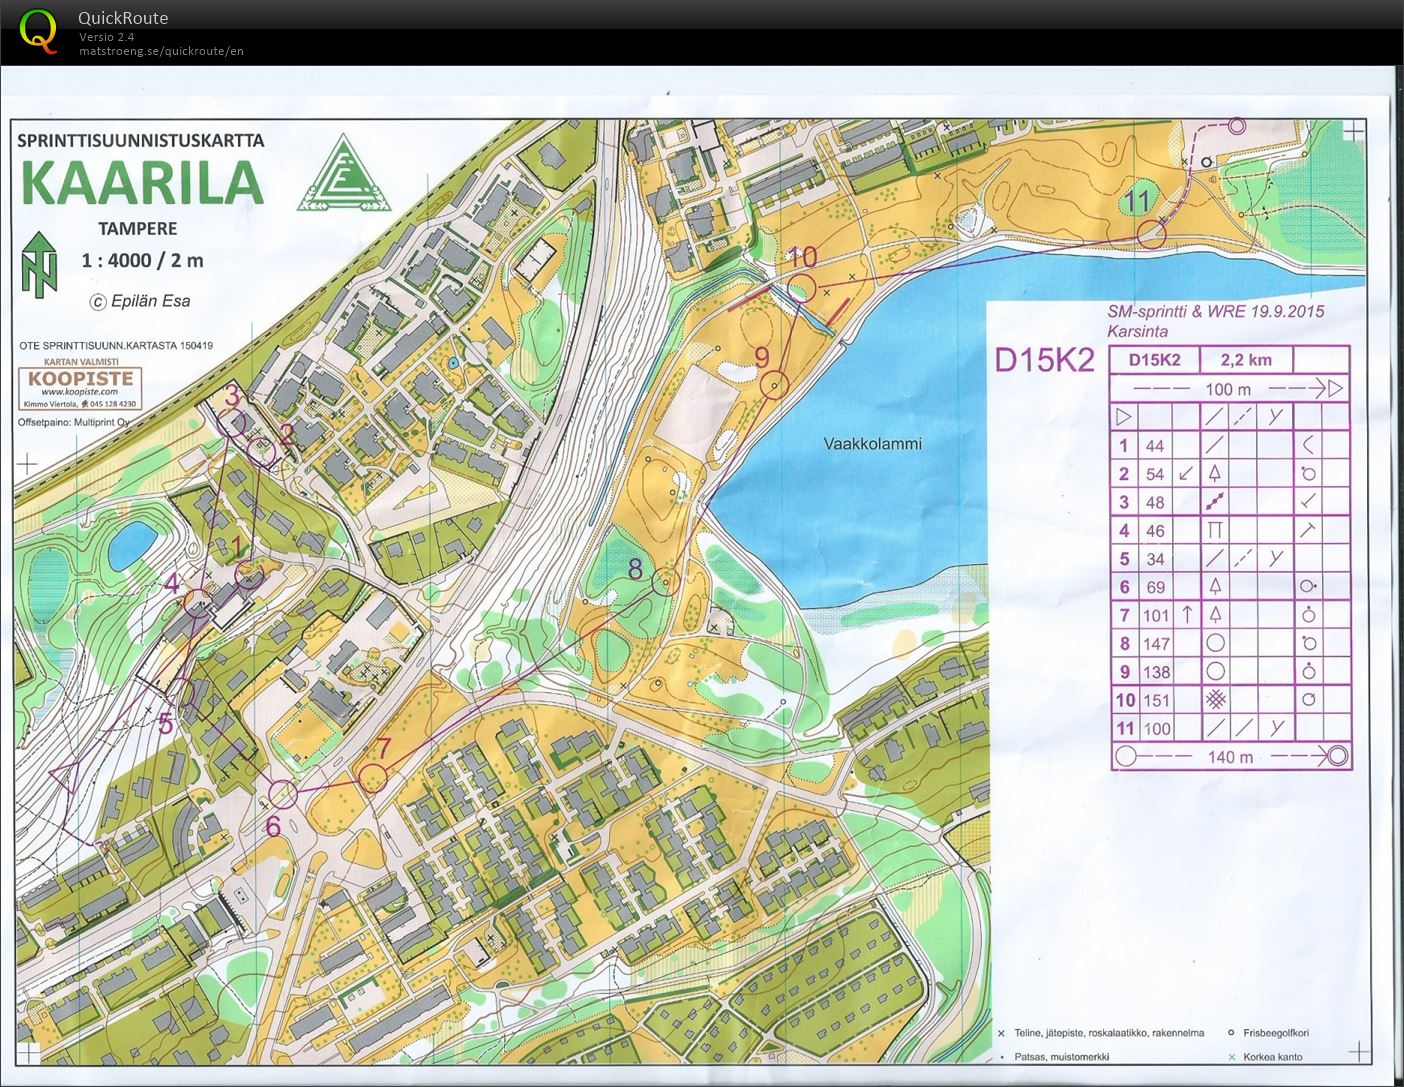Select control circle 8 on the map
The image size is (1404, 1087).
(665, 581)
